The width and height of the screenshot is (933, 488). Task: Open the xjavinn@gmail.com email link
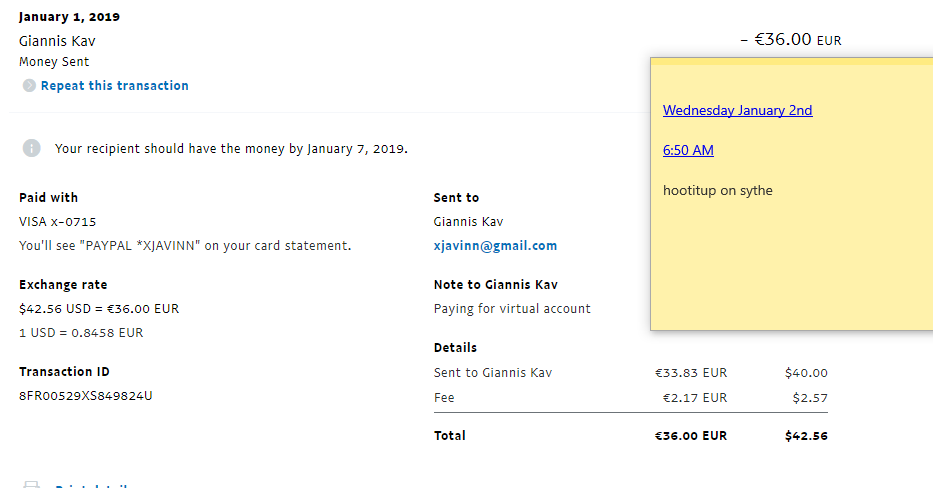click(x=495, y=246)
